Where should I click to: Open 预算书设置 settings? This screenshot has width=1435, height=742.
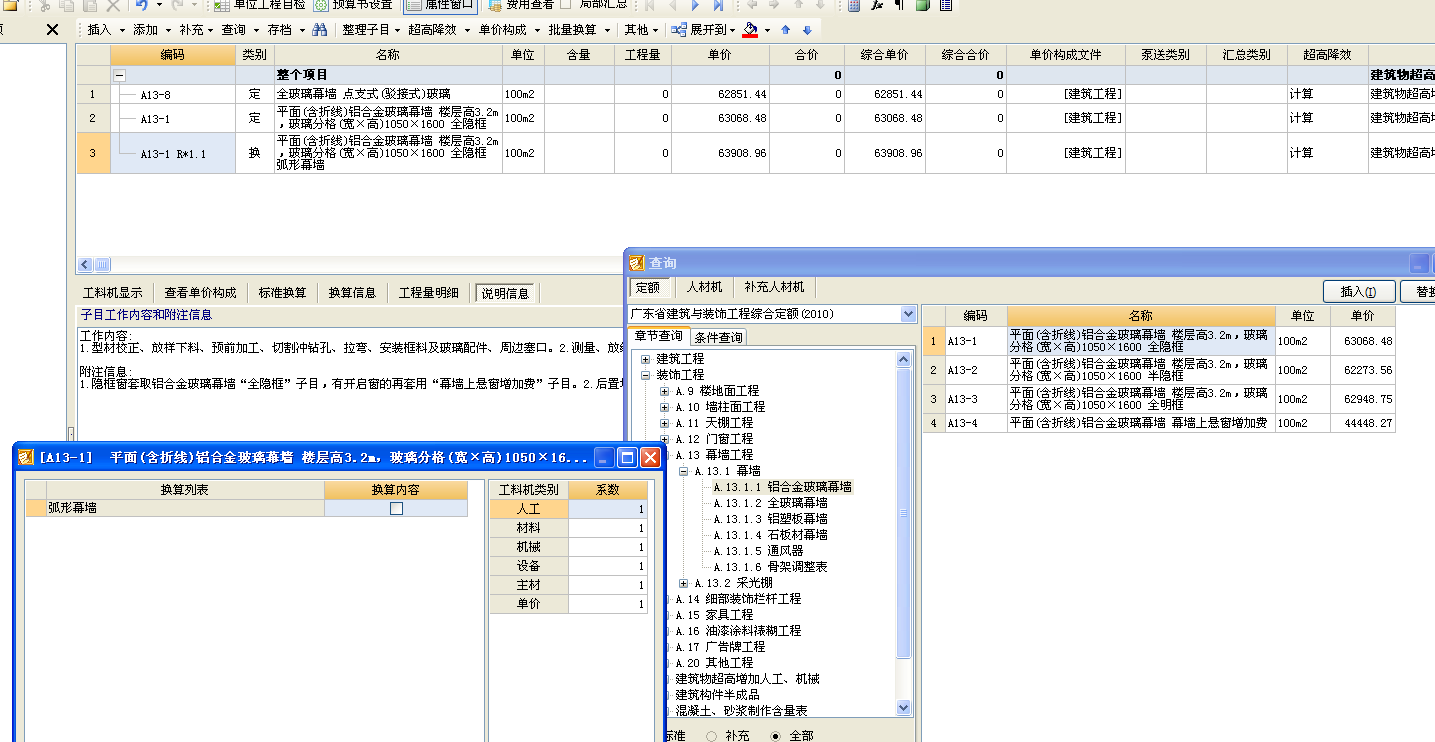(x=353, y=5)
